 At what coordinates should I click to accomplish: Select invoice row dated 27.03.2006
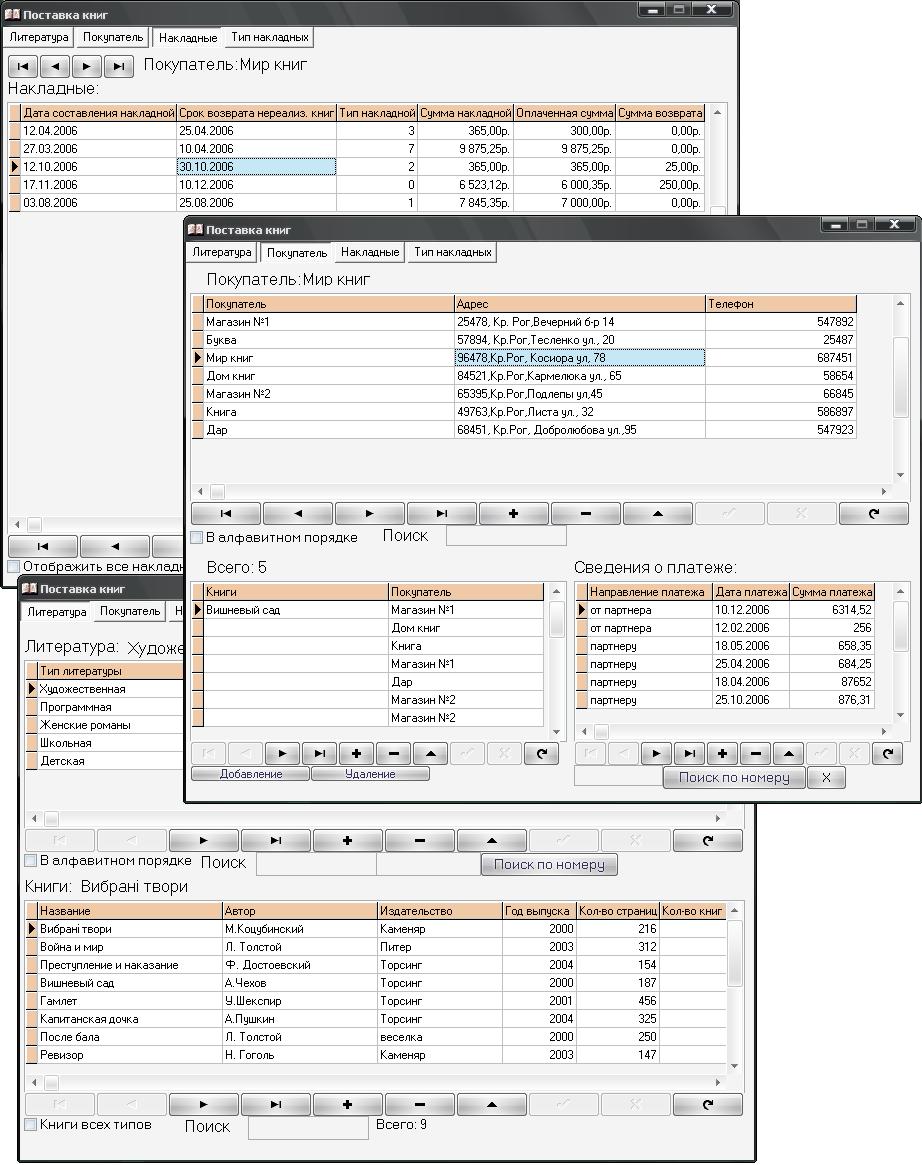click(x=356, y=149)
